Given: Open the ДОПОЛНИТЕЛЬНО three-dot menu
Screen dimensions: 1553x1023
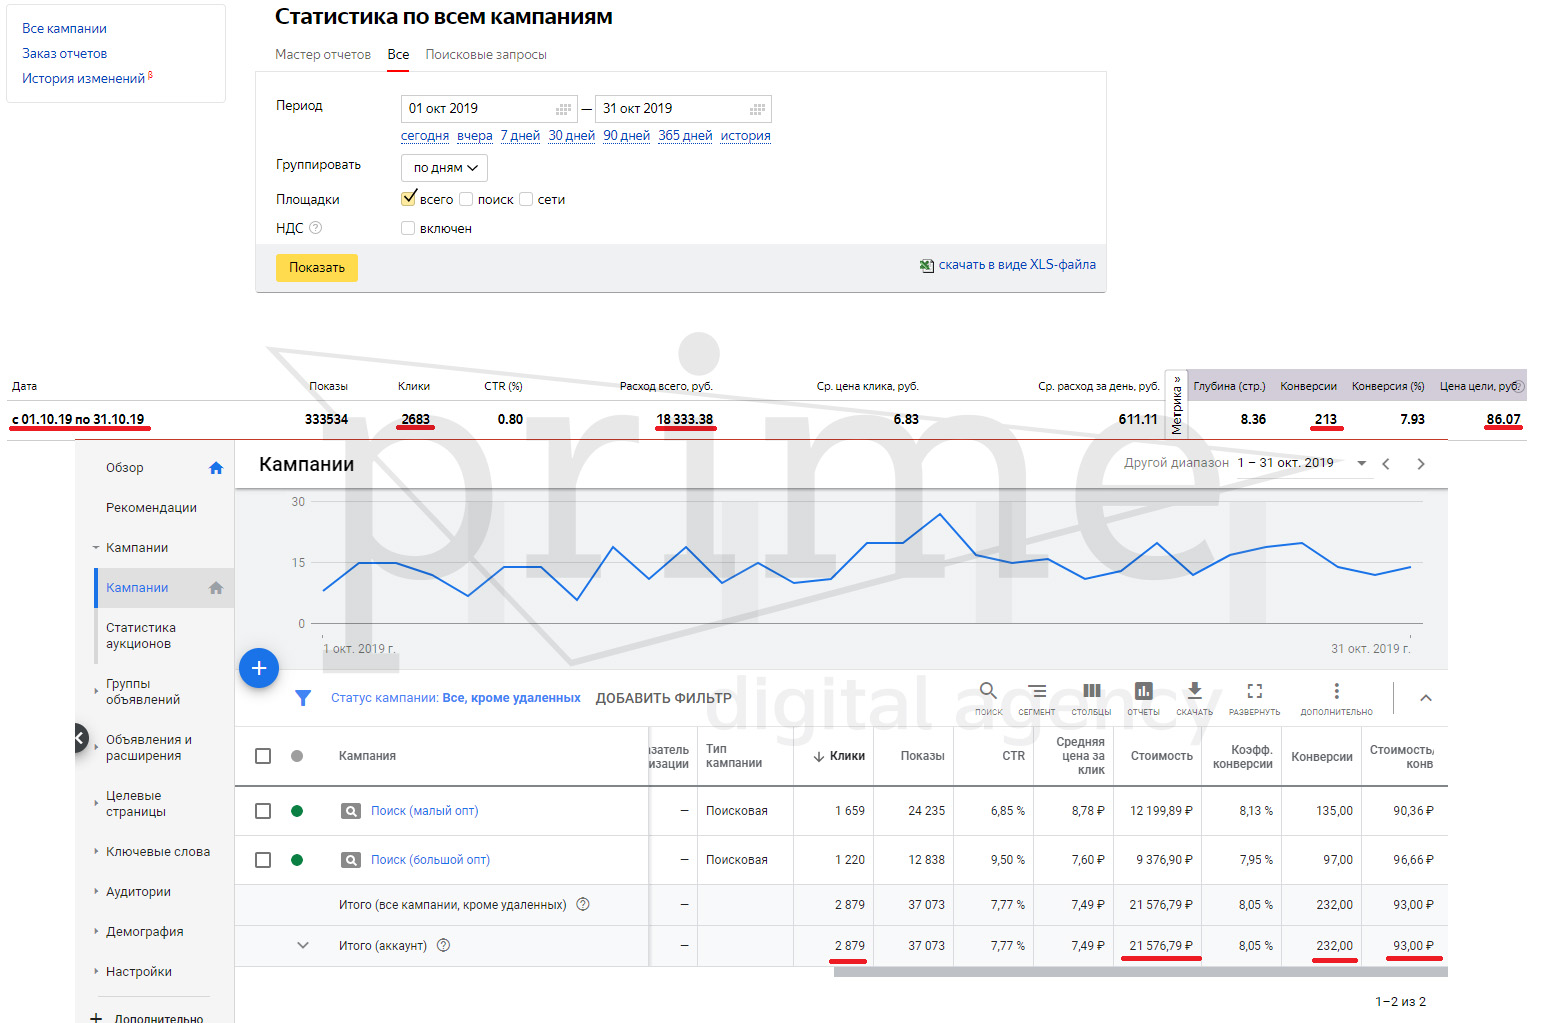Looking at the screenshot, I should [1337, 691].
